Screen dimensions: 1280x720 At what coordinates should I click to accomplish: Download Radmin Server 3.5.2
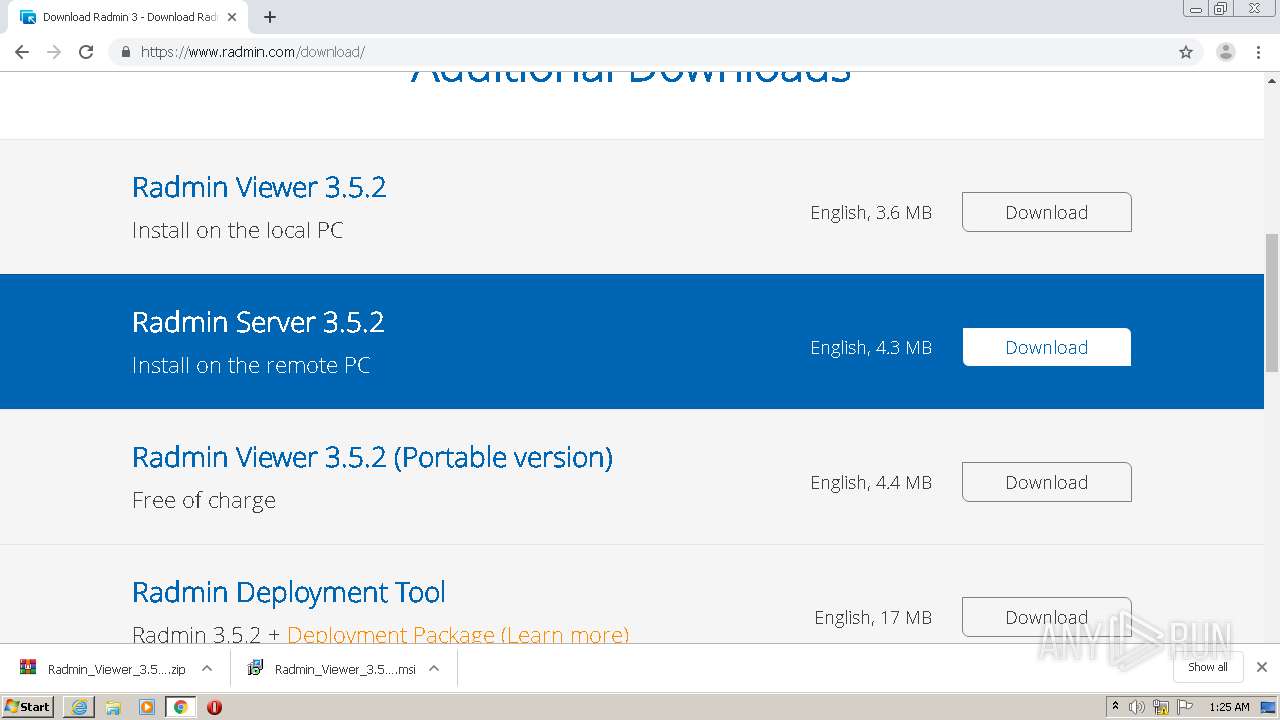click(1046, 347)
